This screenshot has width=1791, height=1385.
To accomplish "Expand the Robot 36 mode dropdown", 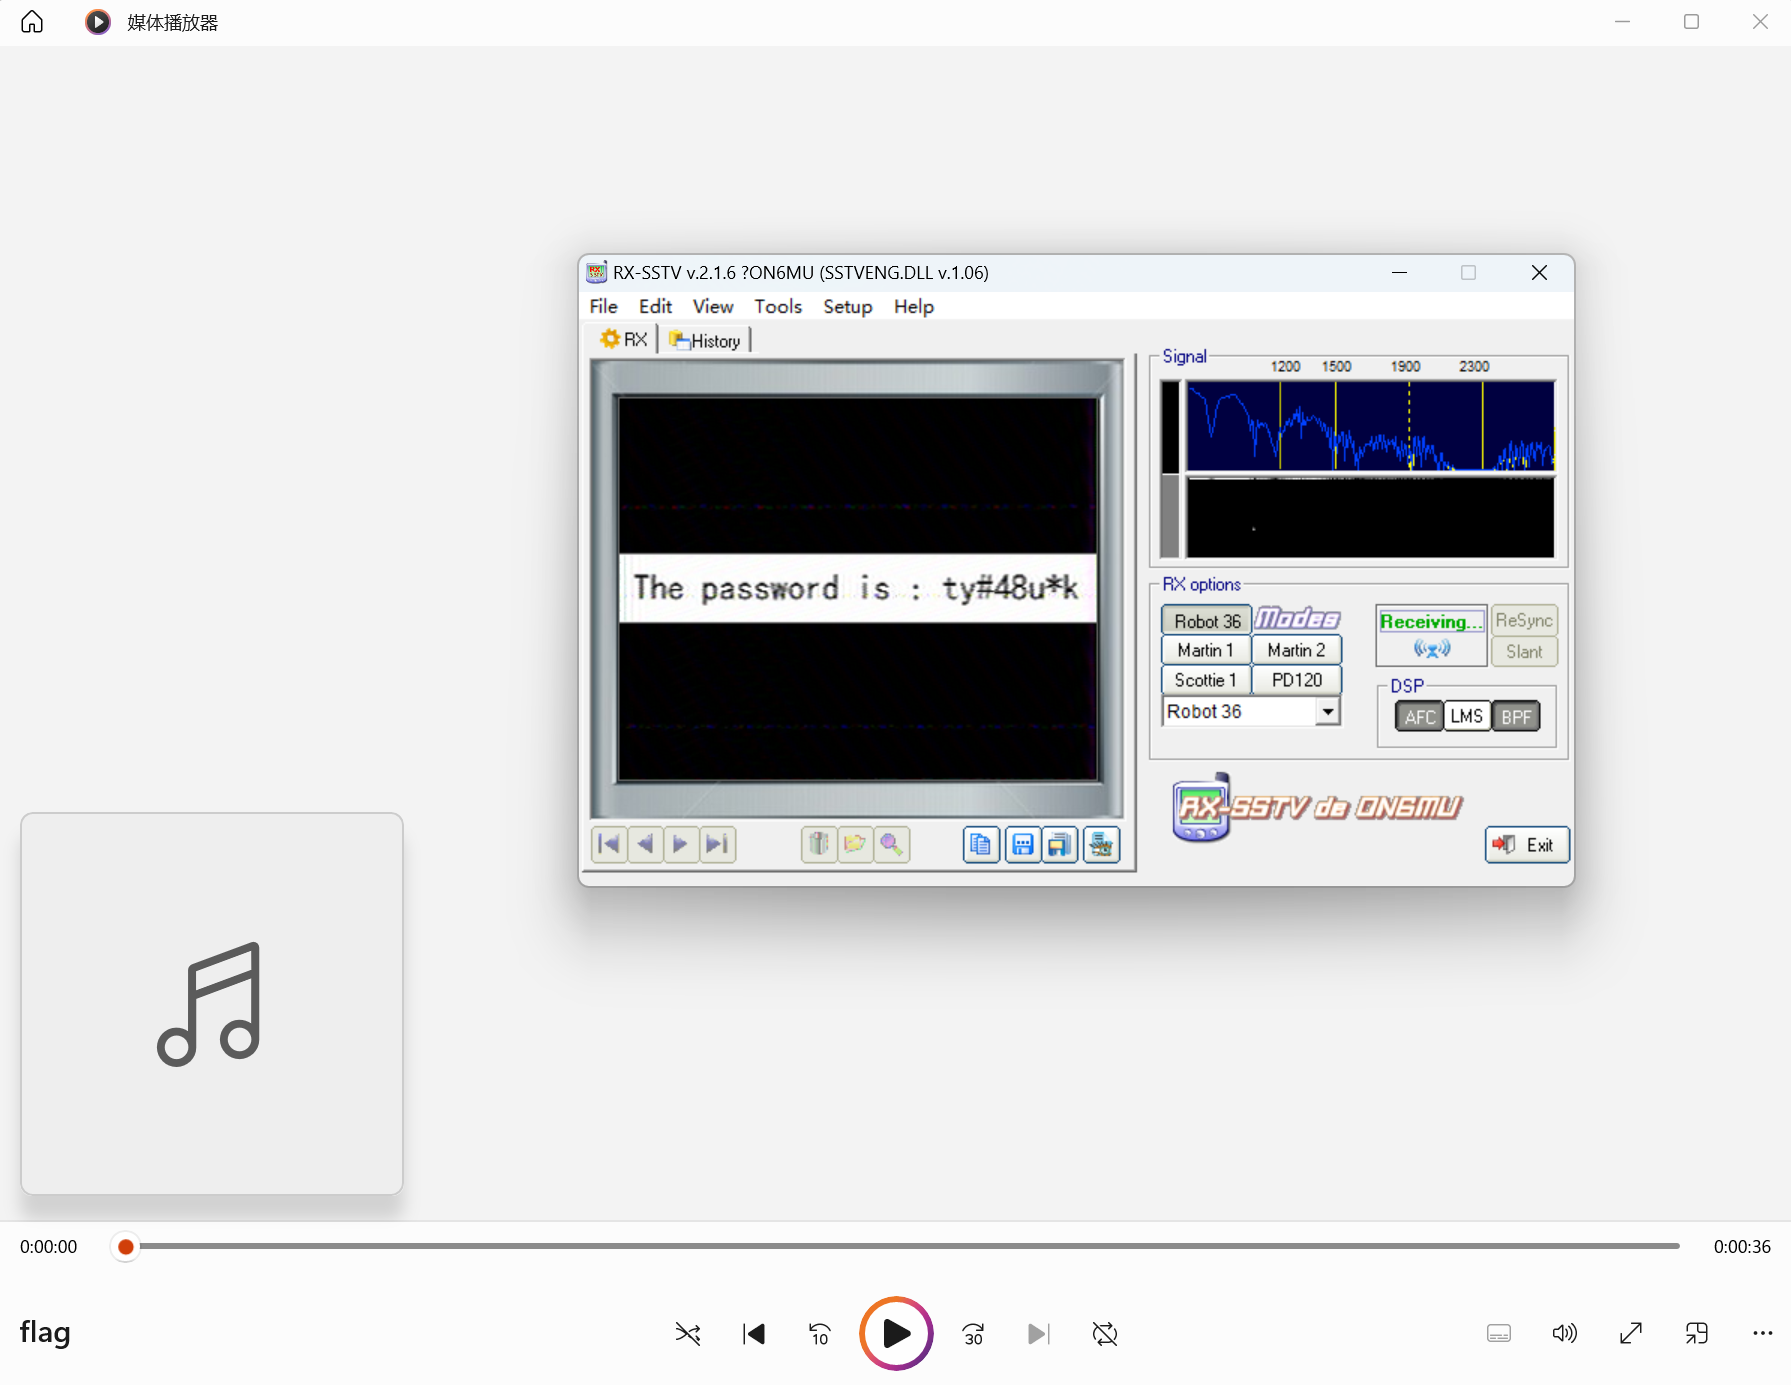I will 1327,711.
